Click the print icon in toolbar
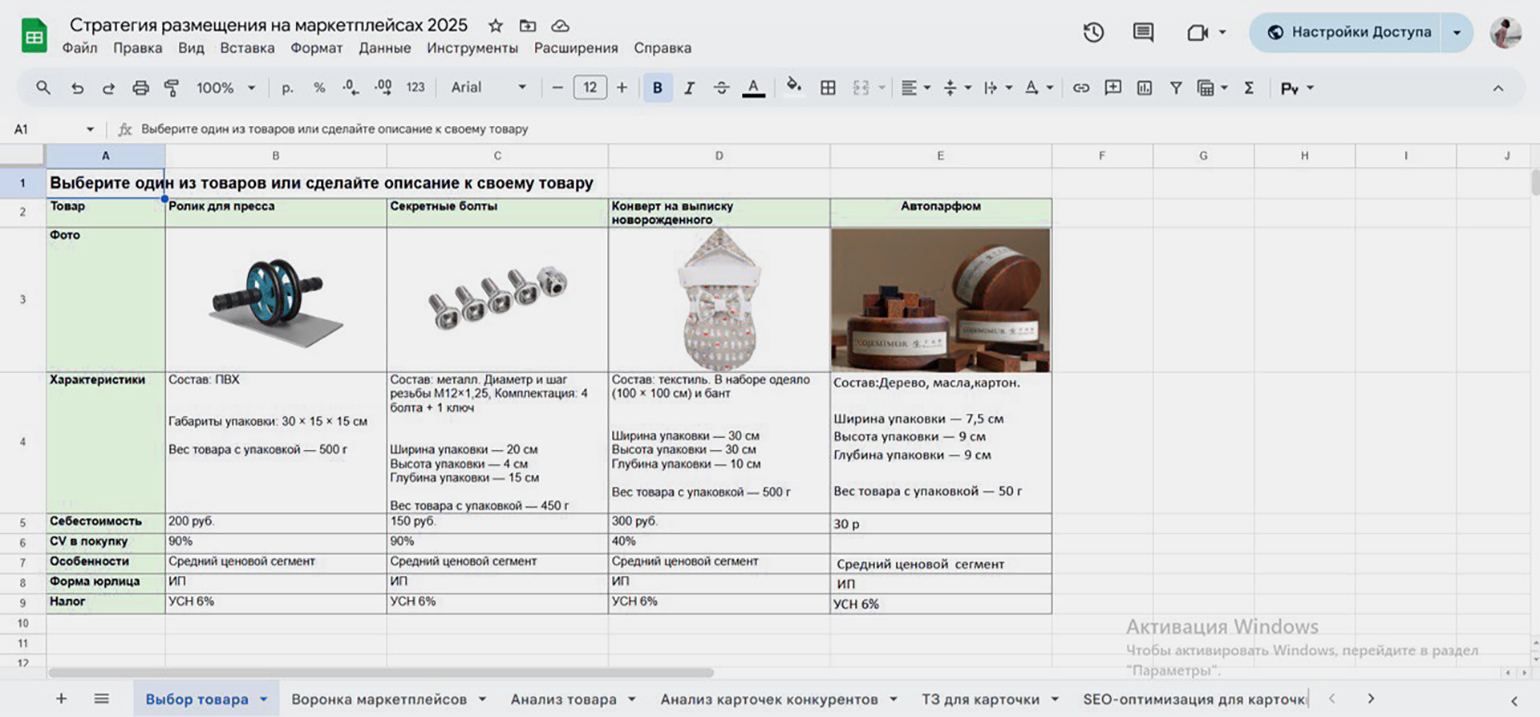This screenshot has width=1540, height=717. point(140,88)
